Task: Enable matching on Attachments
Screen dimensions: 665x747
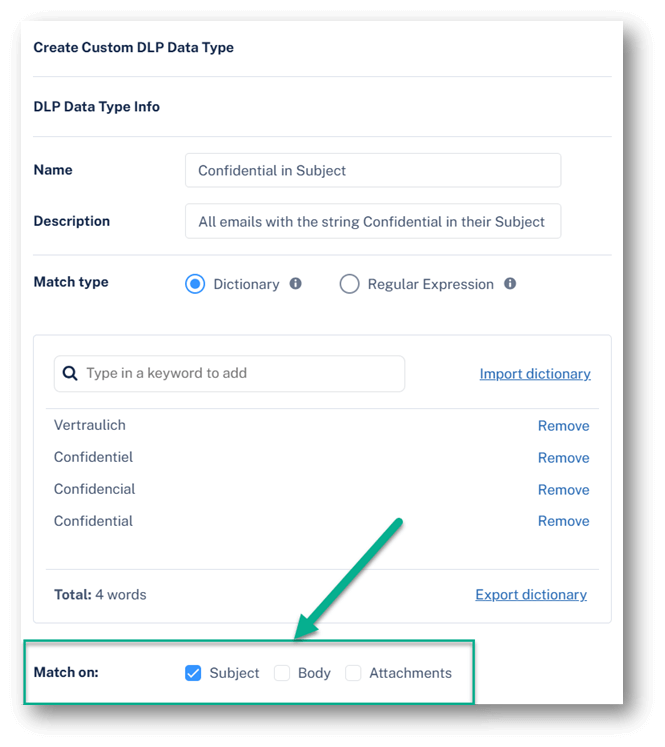Action: click(x=353, y=673)
